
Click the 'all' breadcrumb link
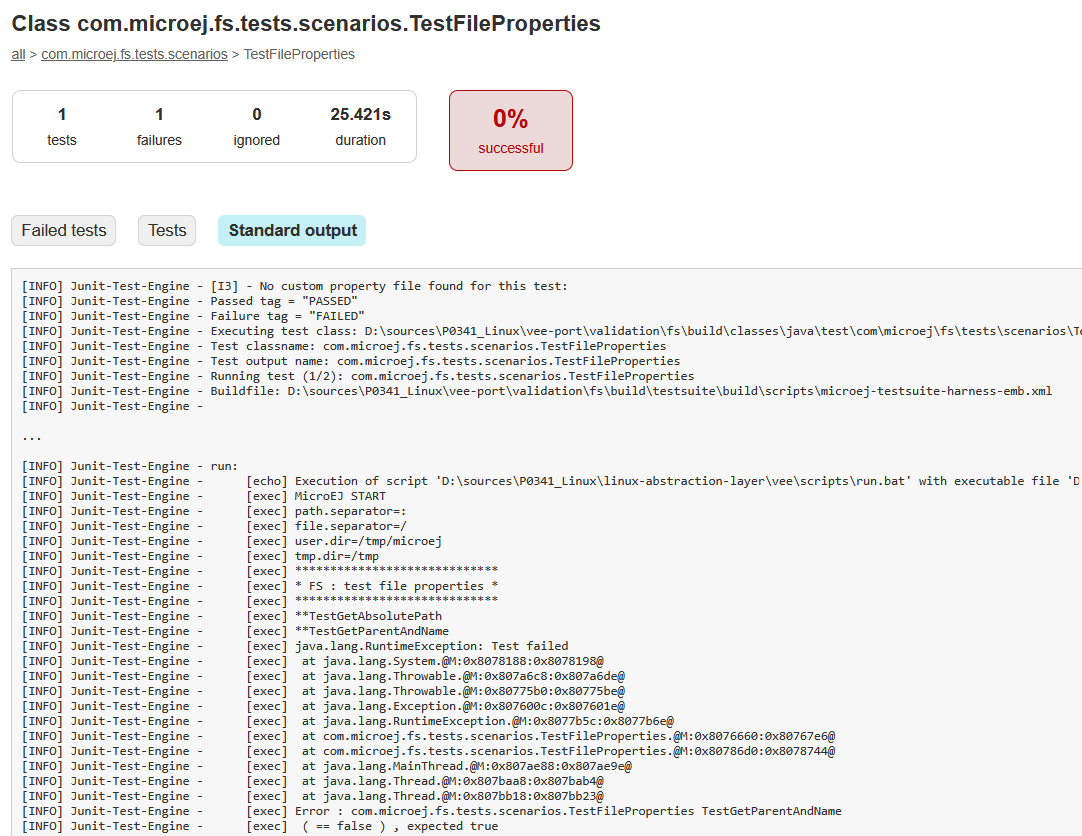tap(18, 54)
